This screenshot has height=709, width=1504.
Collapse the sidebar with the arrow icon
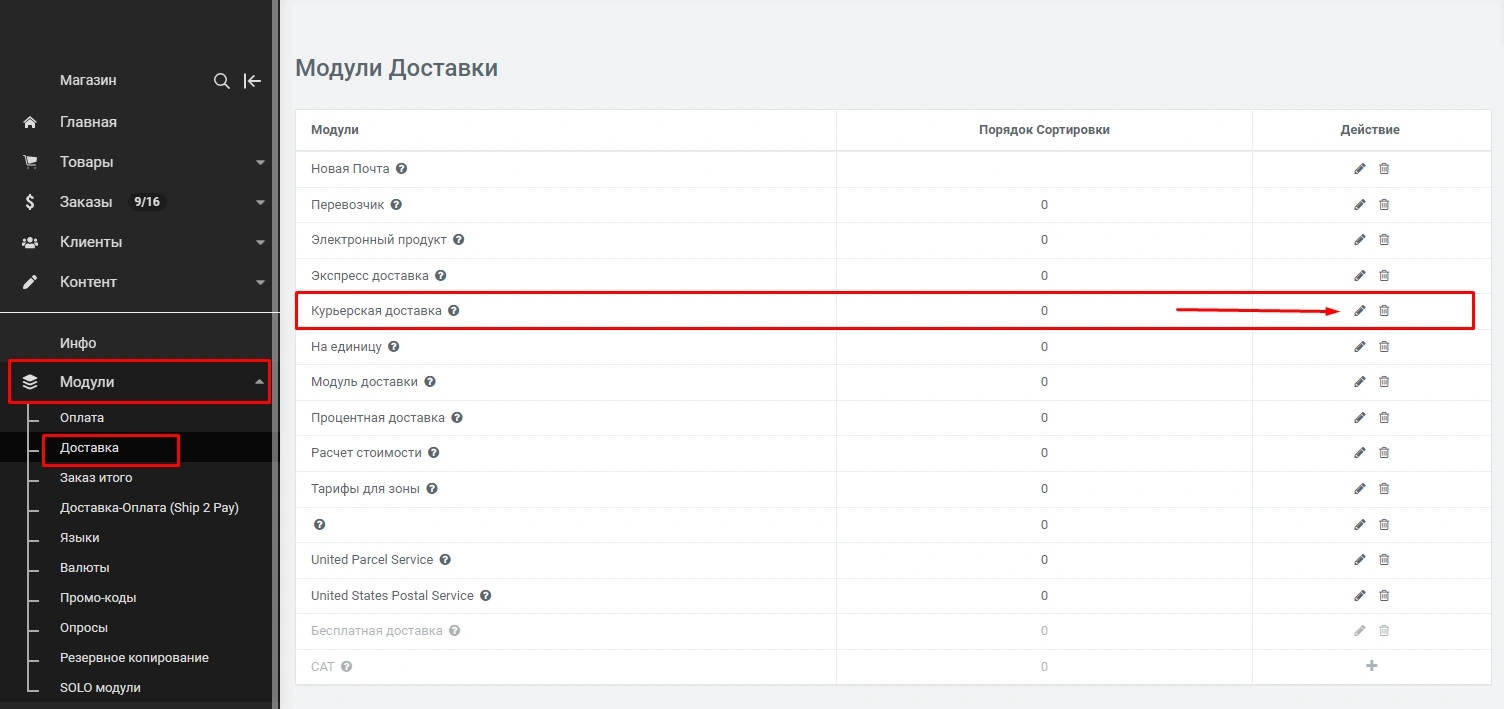252,81
